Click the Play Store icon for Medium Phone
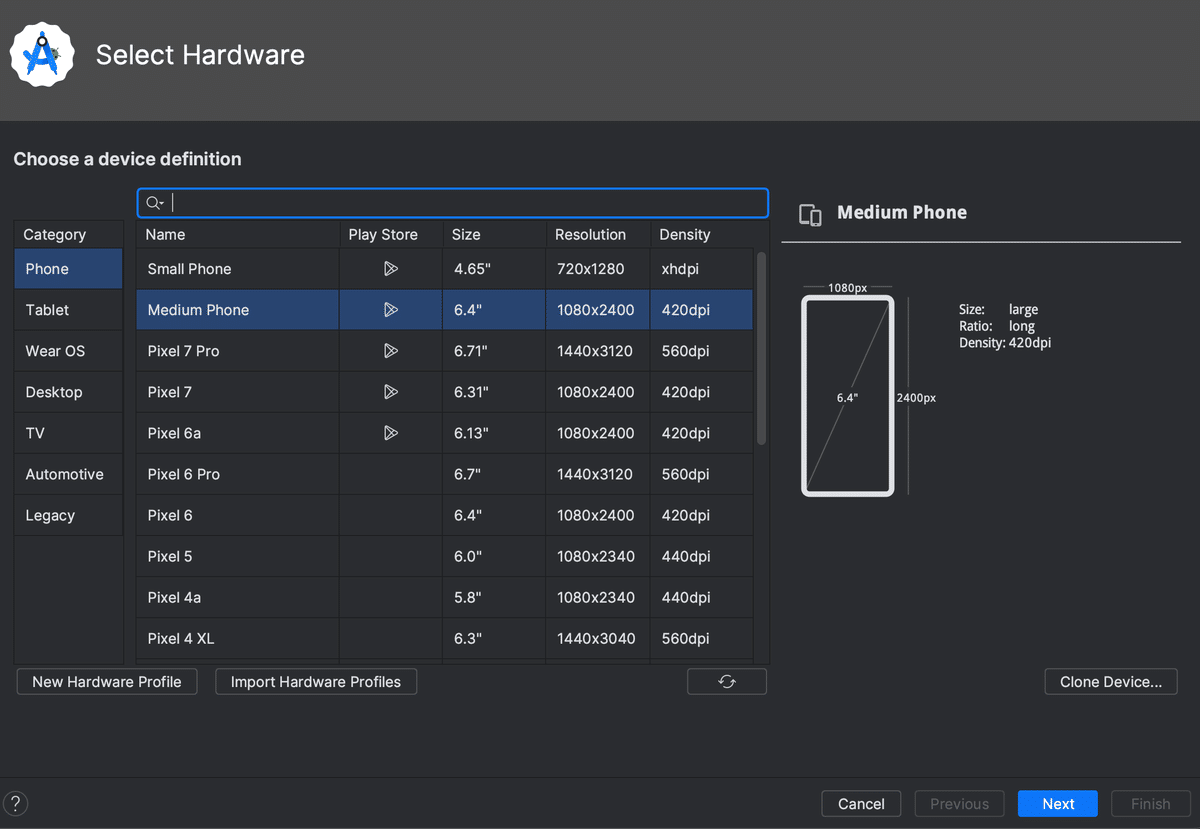Image resolution: width=1200 pixels, height=829 pixels. [x=391, y=310]
